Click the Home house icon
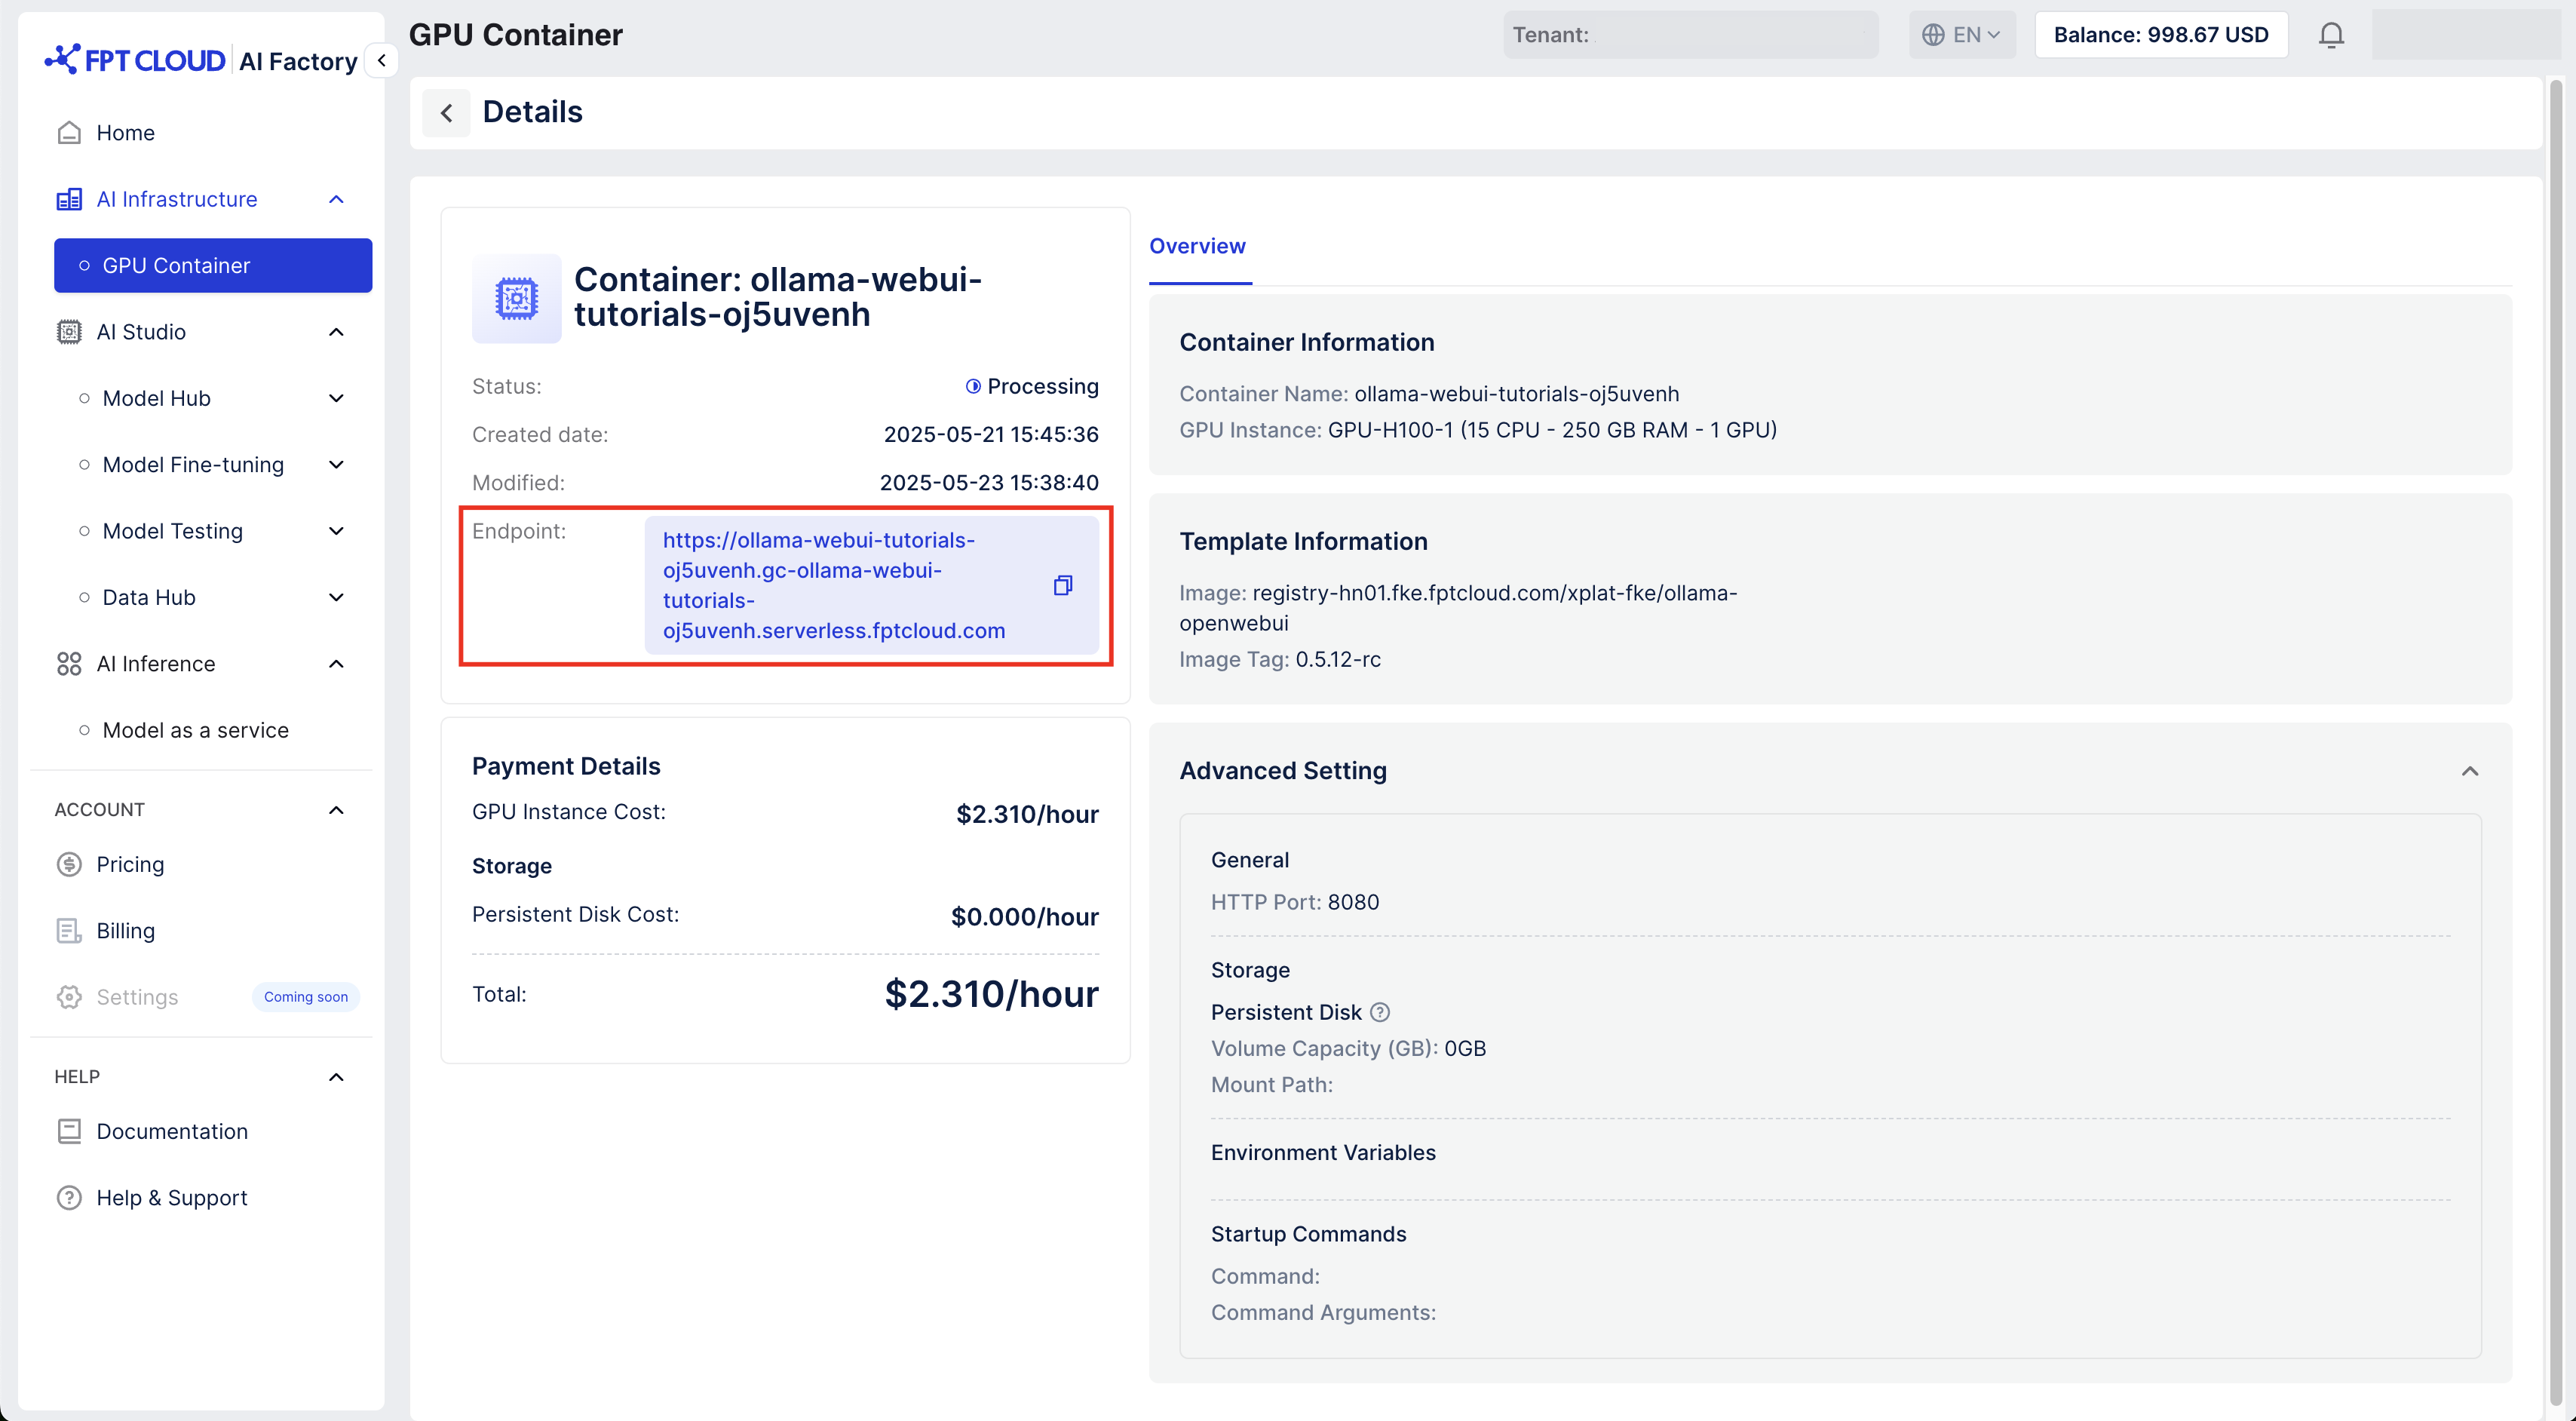 pyautogui.click(x=69, y=132)
